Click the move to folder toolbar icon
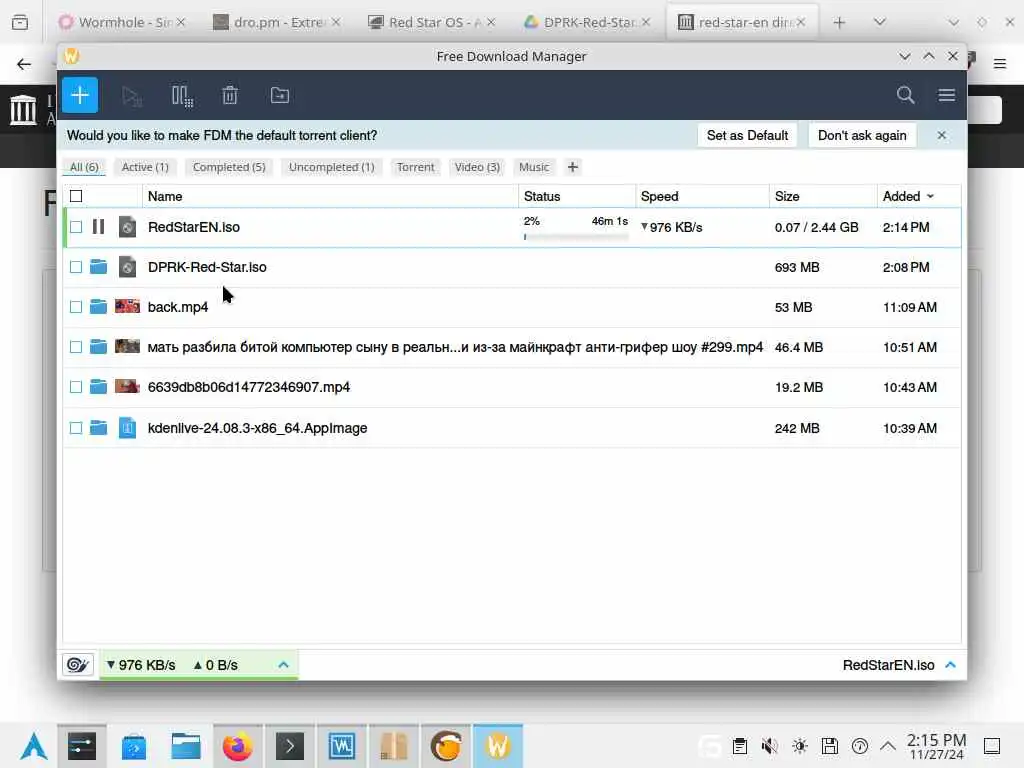The height and width of the screenshot is (768, 1024). 280,95
